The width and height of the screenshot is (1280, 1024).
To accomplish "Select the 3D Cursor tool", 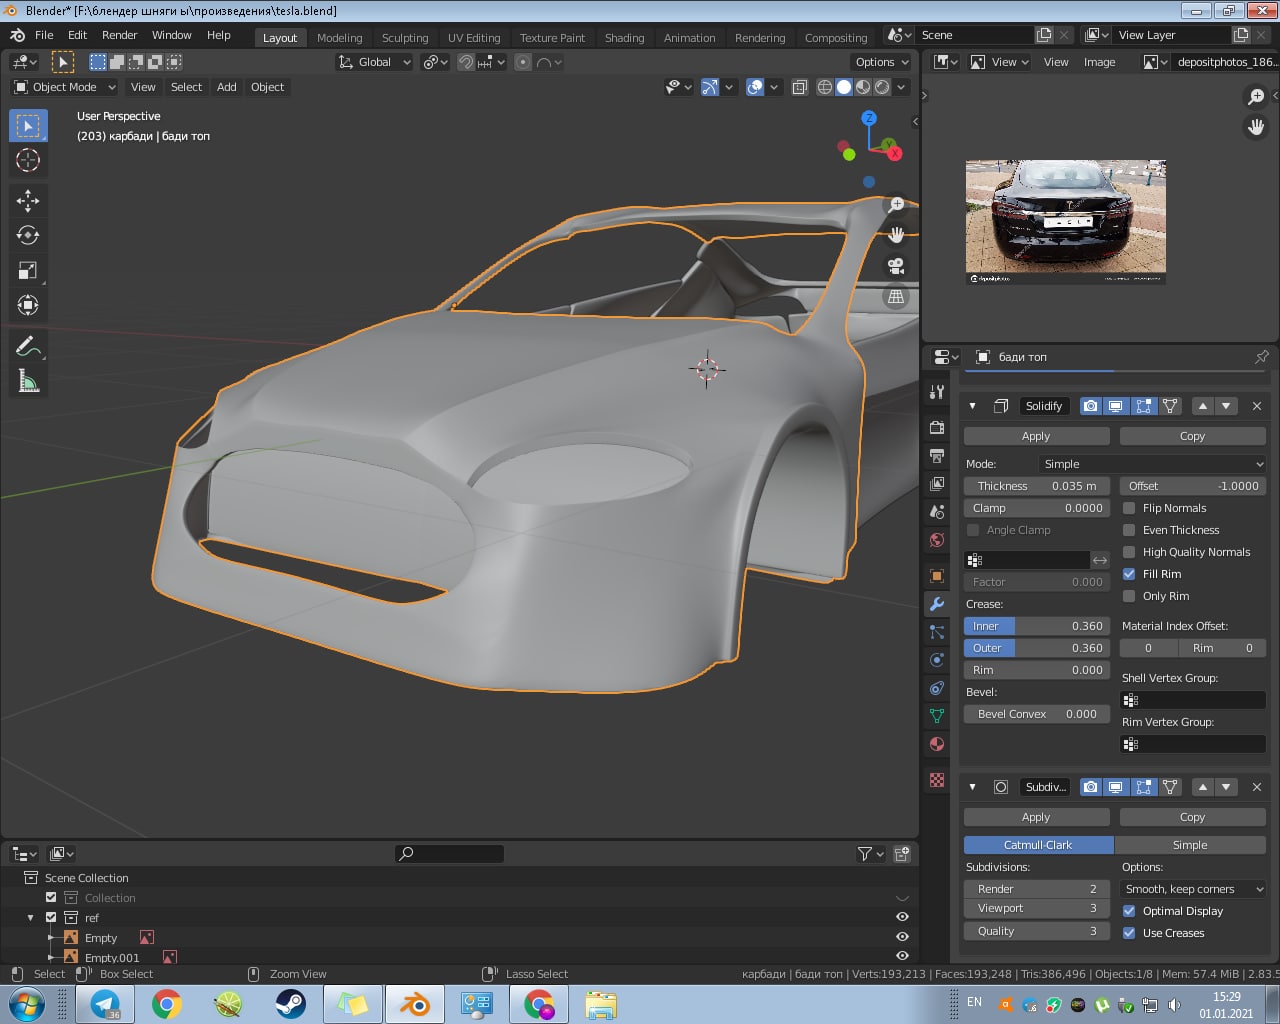I will (x=28, y=160).
